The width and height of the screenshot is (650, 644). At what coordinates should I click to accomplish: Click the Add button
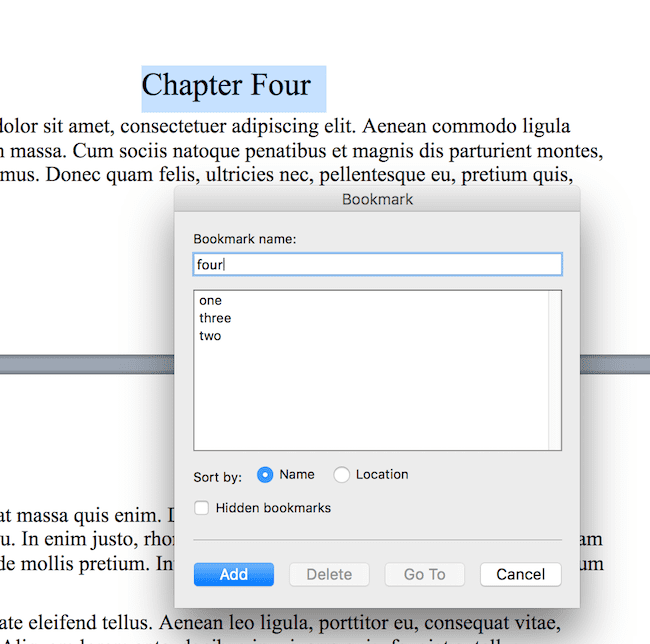point(234,574)
